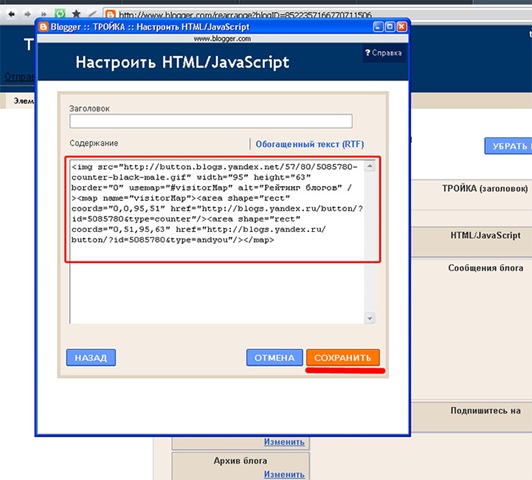The height and width of the screenshot is (480, 532).
Task: Click the browser address bar URL
Action: click(x=245, y=15)
